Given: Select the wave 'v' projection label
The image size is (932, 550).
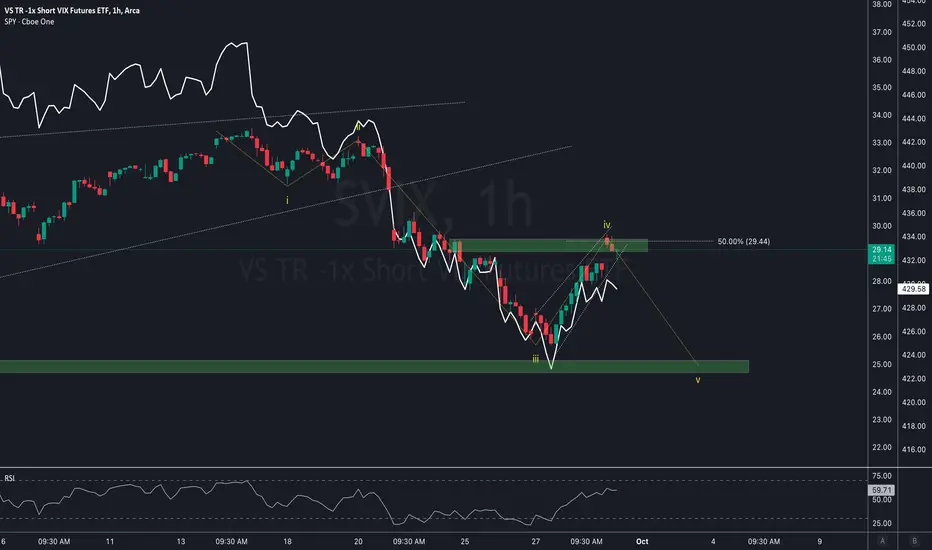Looking at the screenshot, I should point(698,379).
